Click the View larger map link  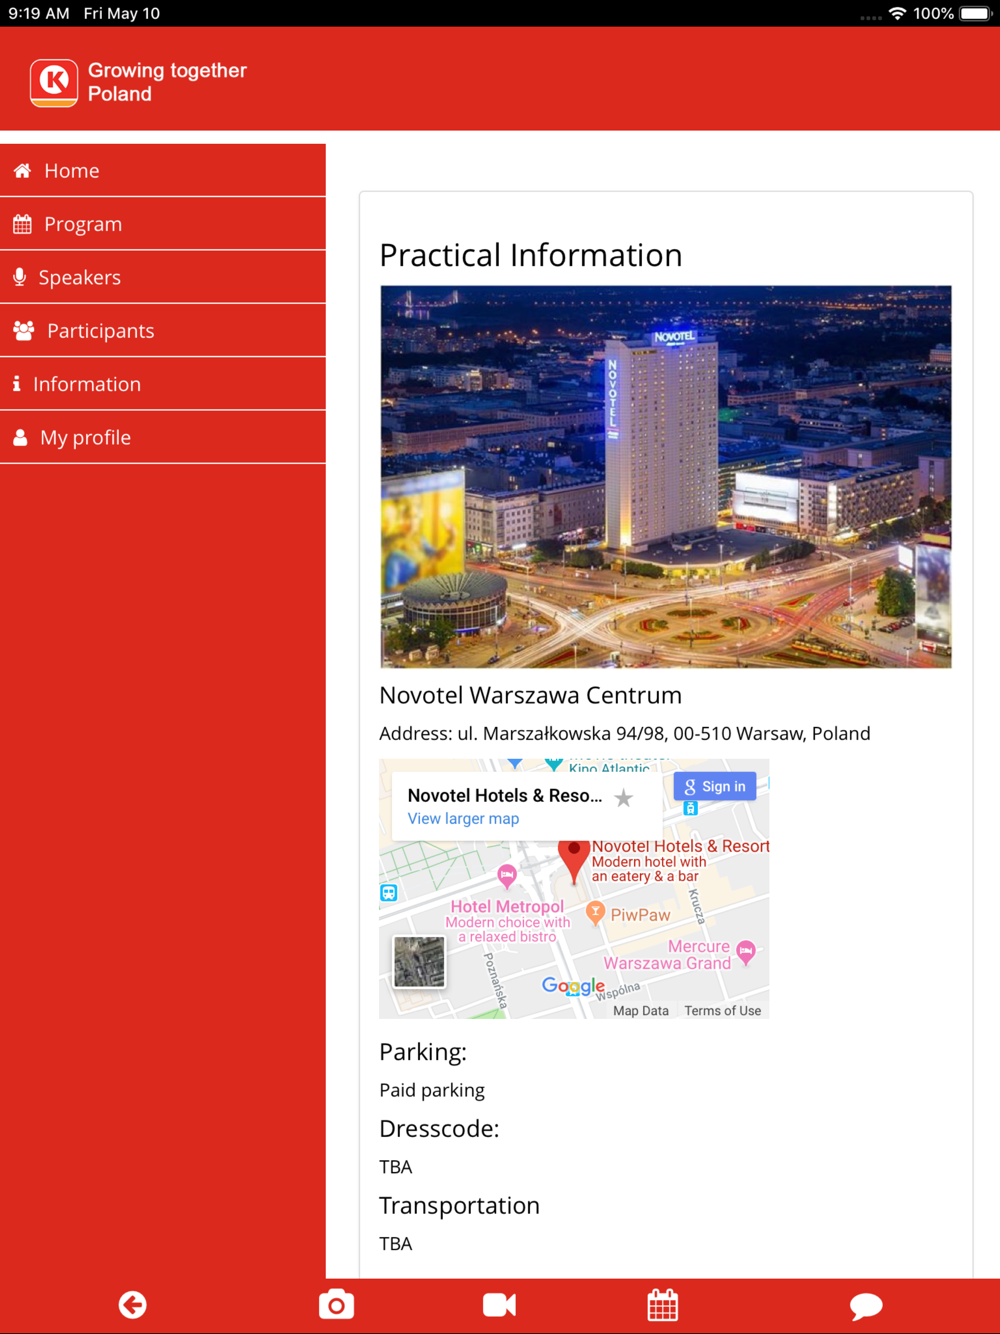(x=463, y=819)
